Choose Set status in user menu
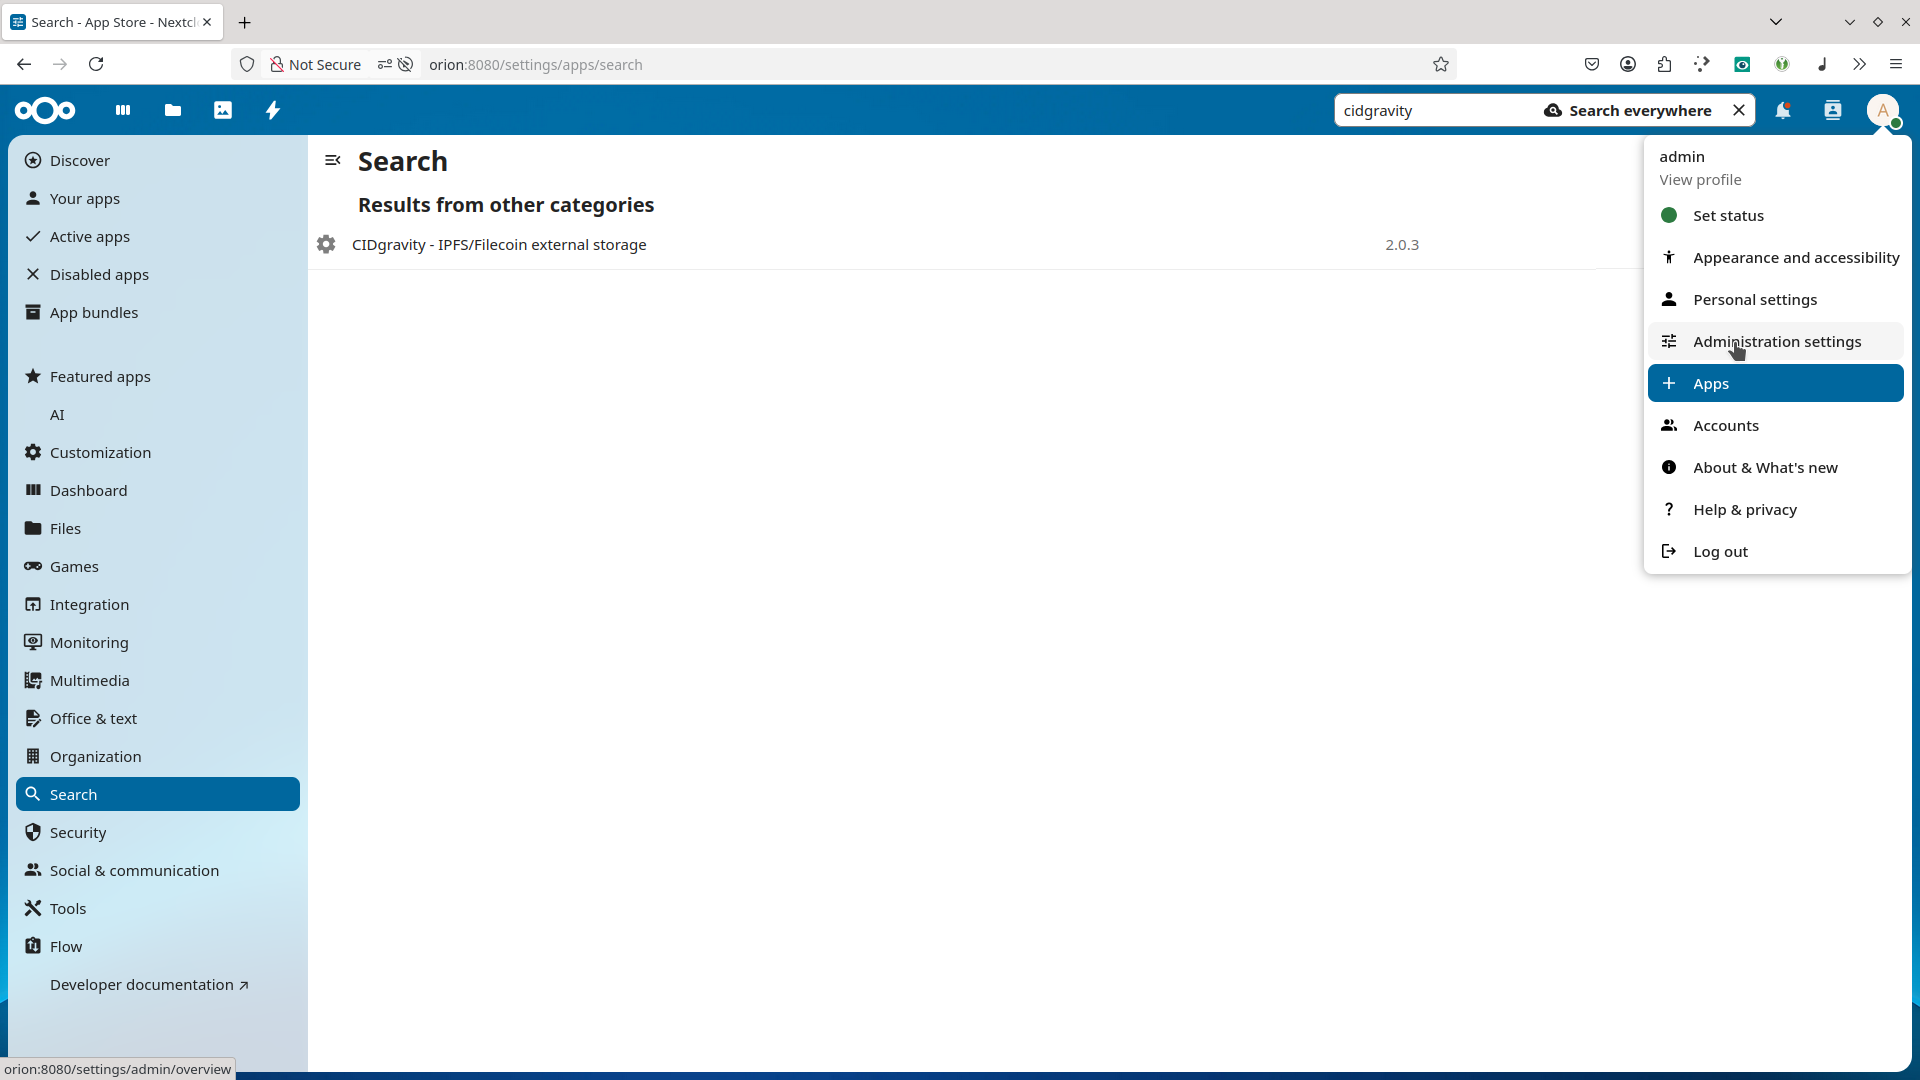This screenshot has height=1080, width=1920. click(x=1776, y=215)
